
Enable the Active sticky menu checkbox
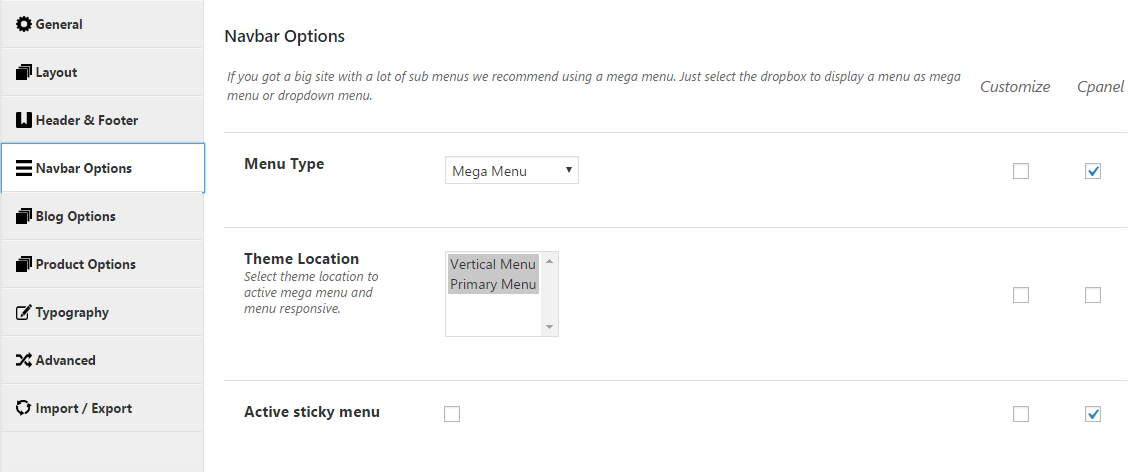452,414
